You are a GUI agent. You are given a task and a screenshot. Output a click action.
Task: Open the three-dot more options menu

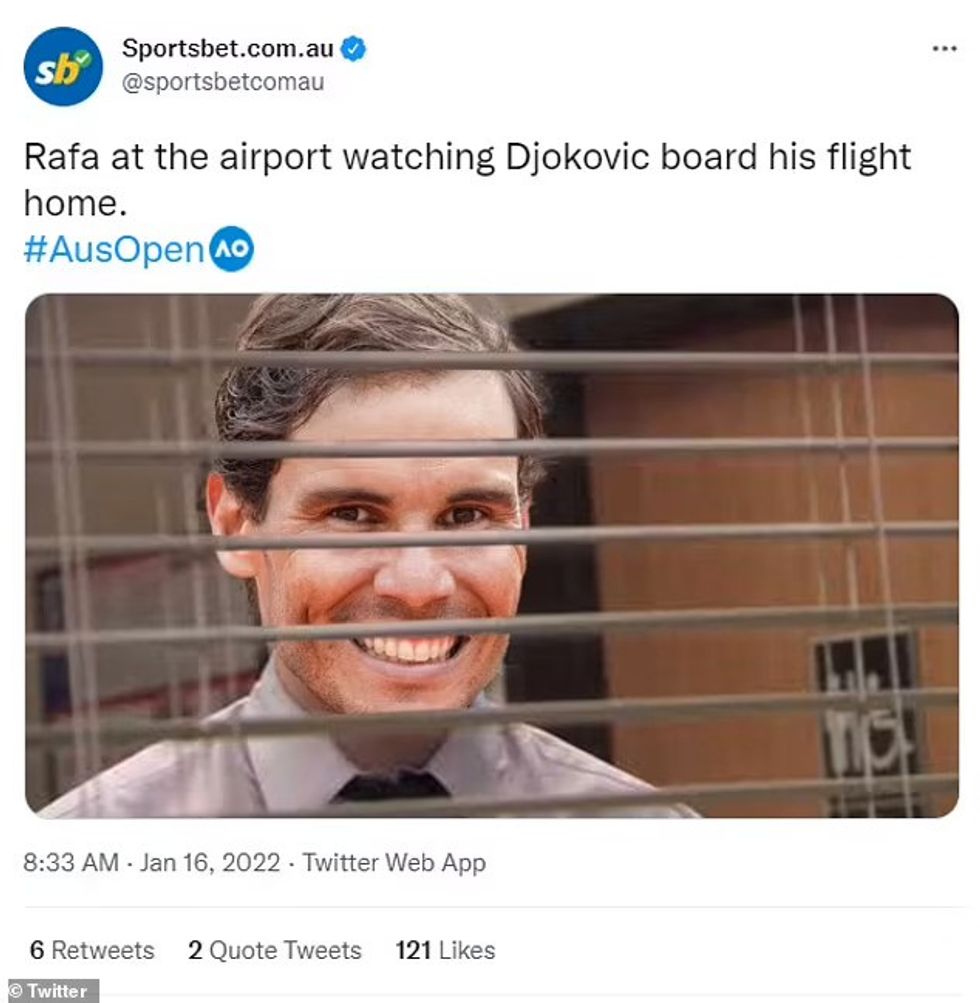[944, 49]
